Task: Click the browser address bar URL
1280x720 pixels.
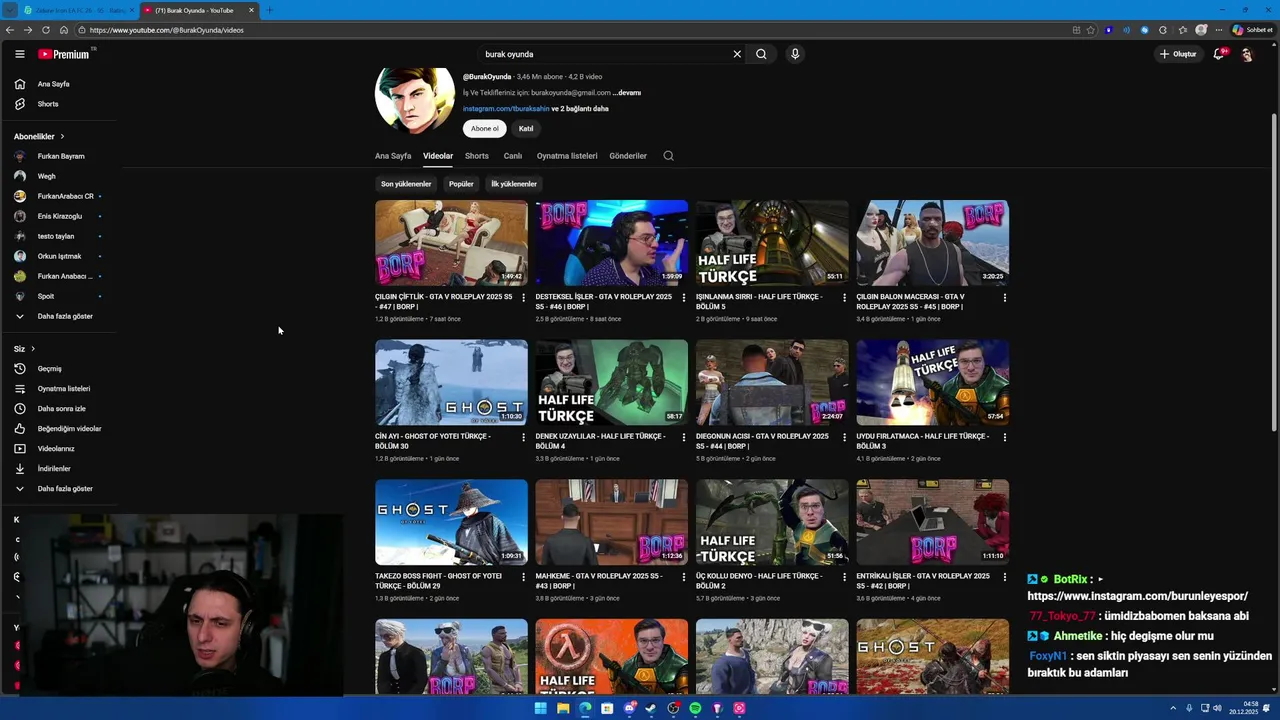Action: coord(166,30)
